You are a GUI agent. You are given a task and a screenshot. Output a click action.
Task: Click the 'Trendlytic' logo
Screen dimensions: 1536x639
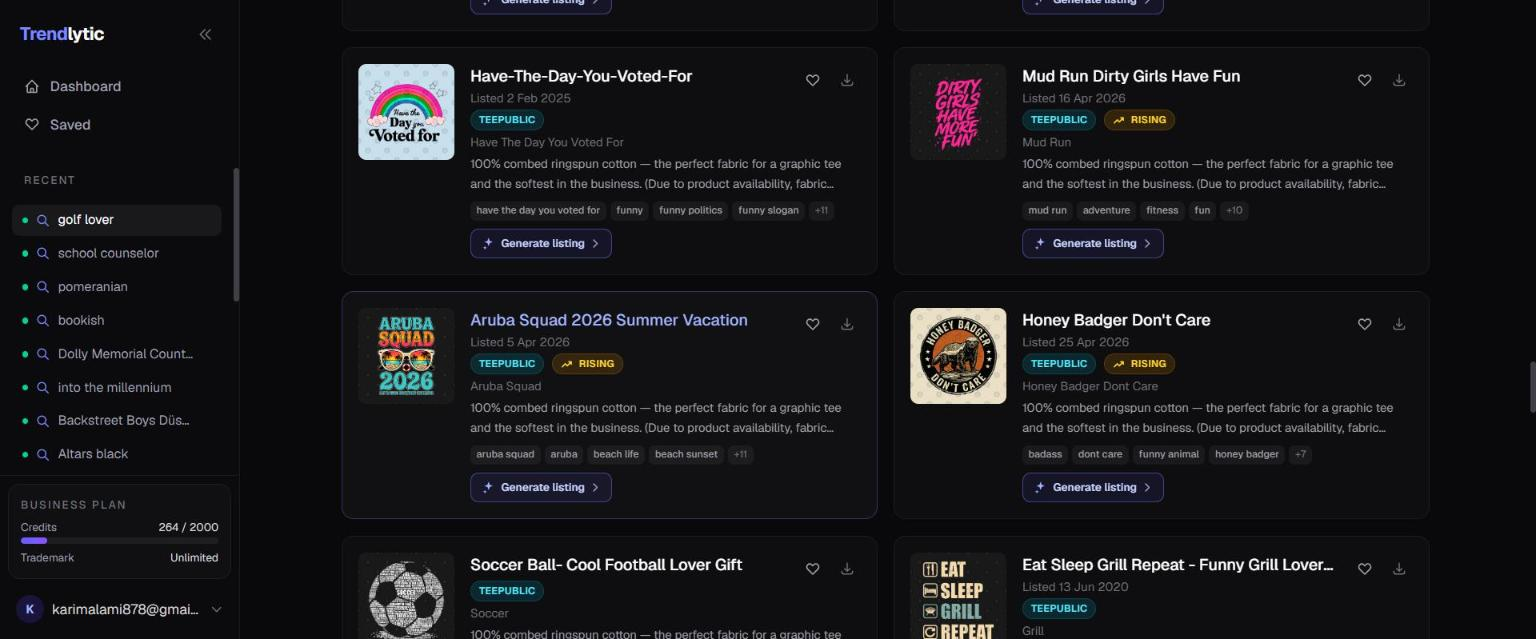click(x=62, y=34)
